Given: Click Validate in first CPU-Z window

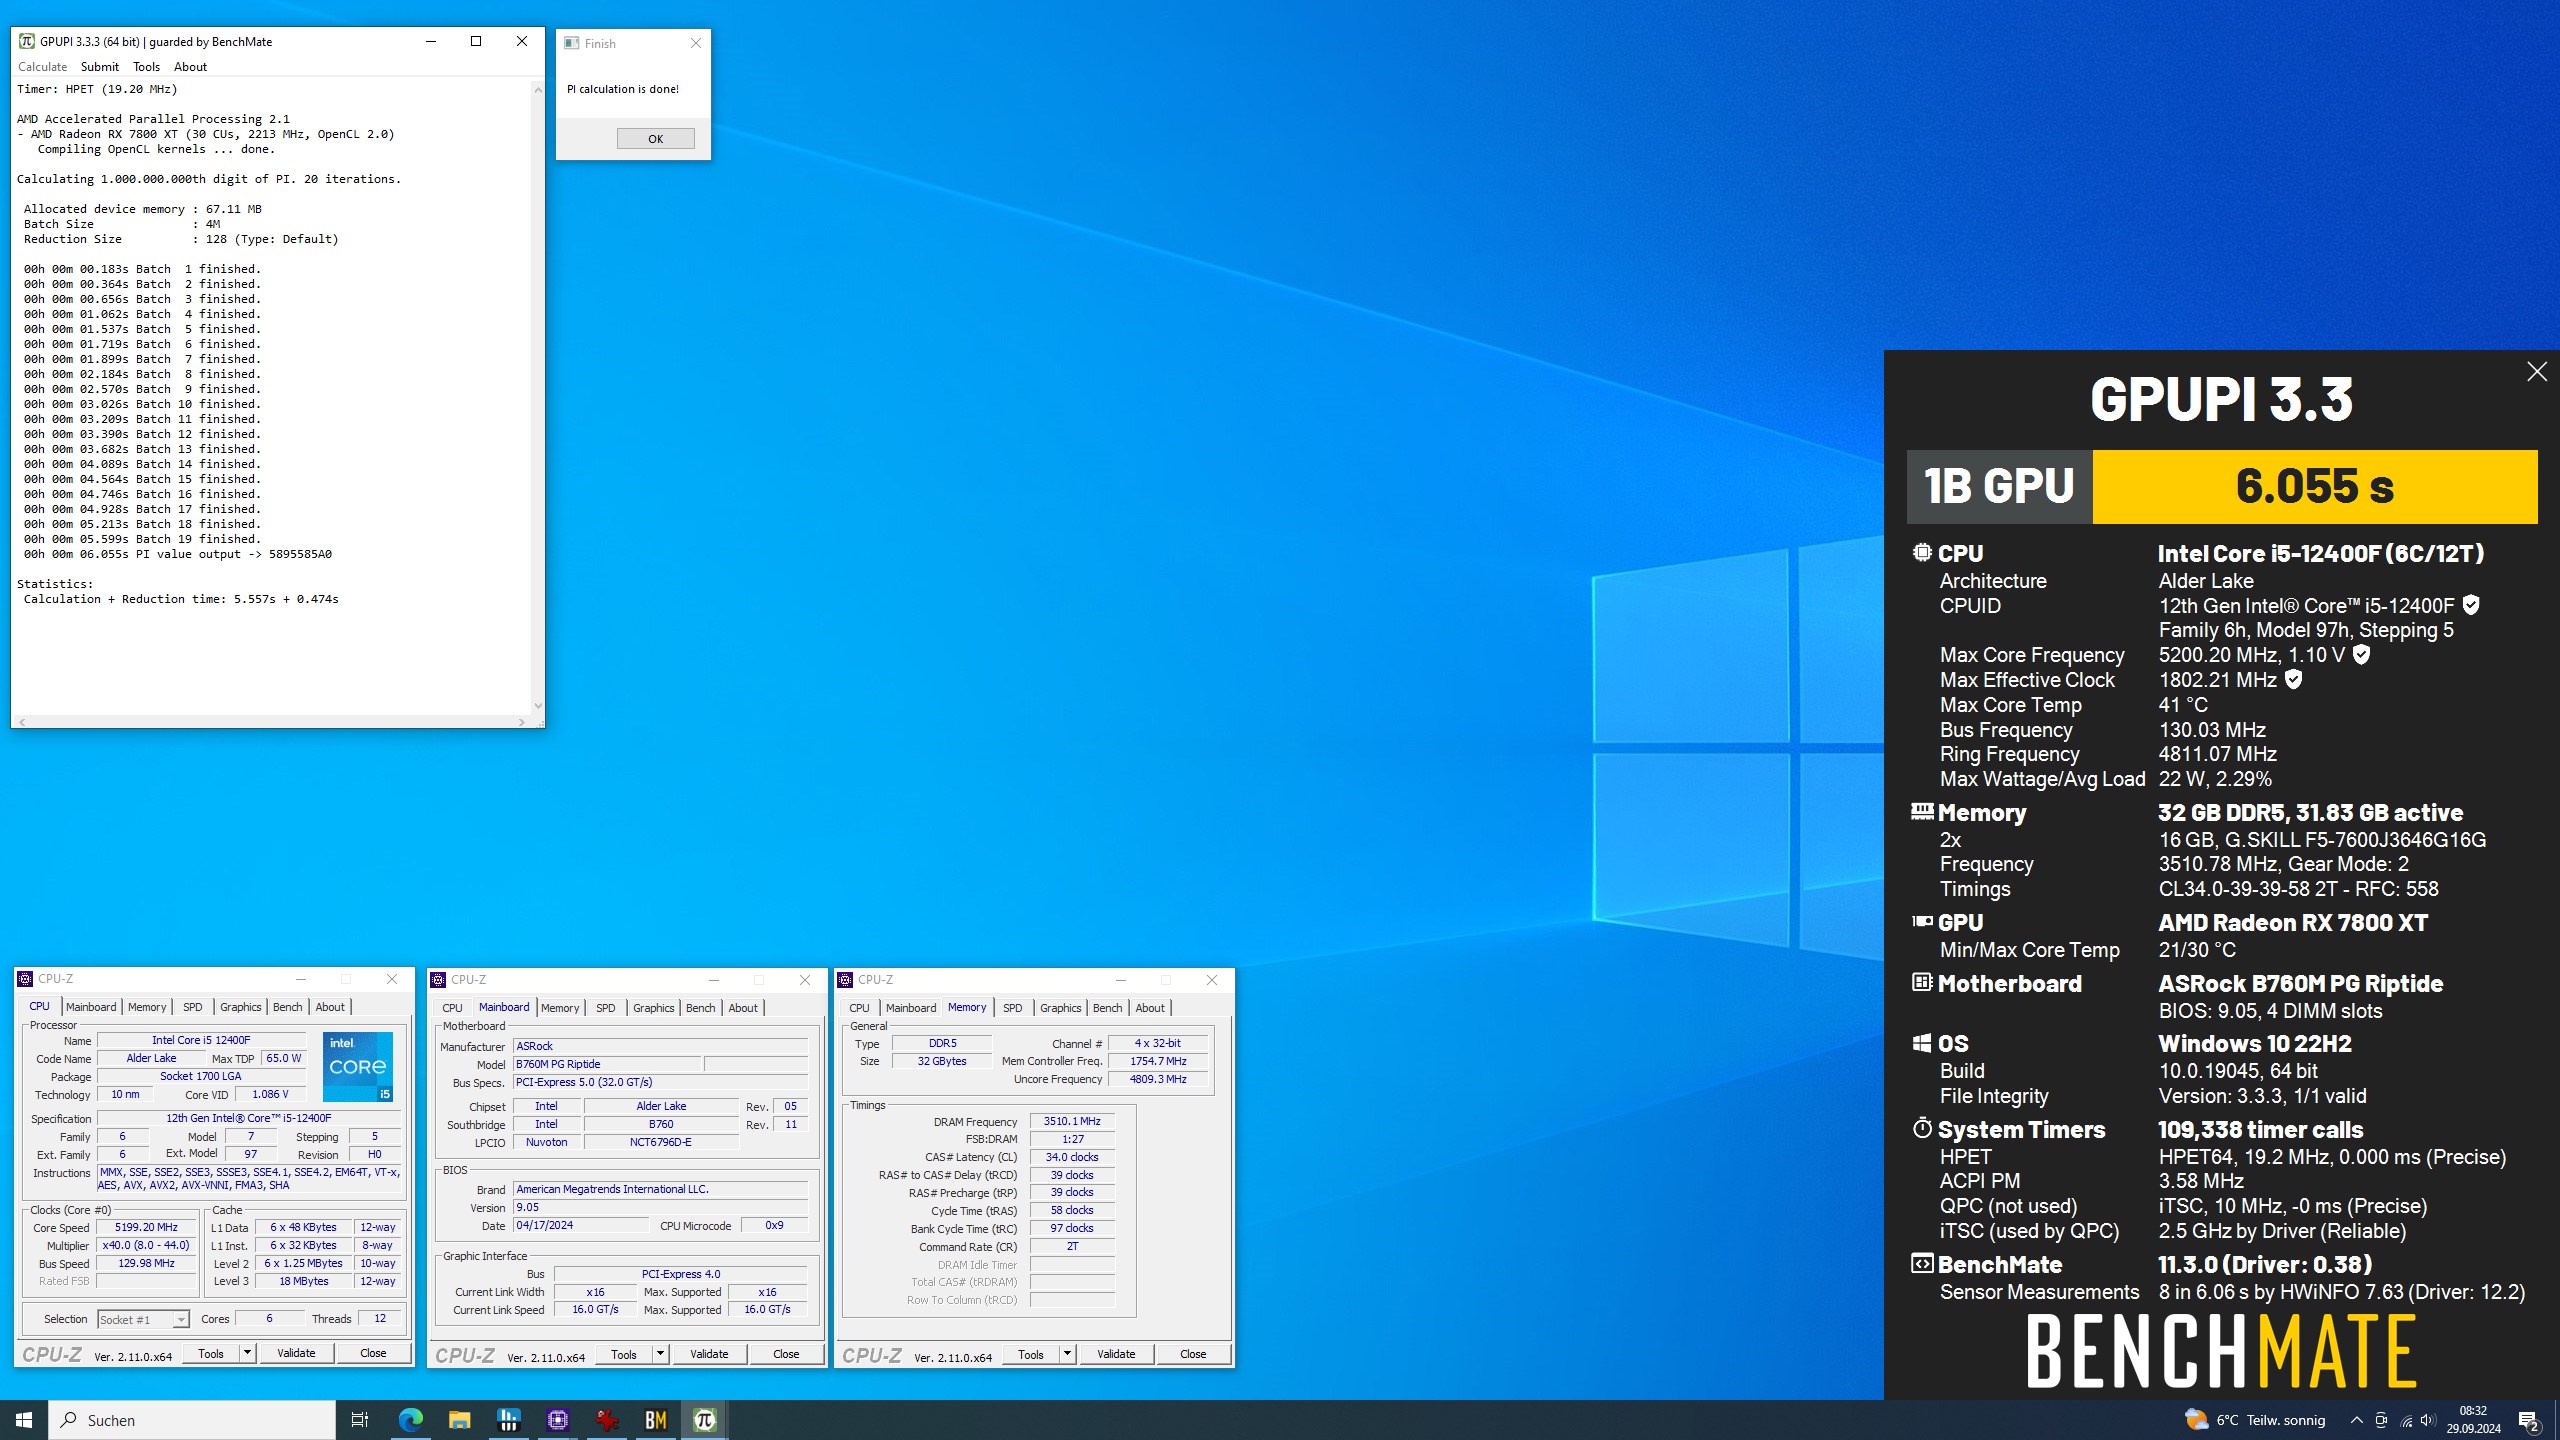Looking at the screenshot, I should pyautogui.click(x=296, y=1353).
